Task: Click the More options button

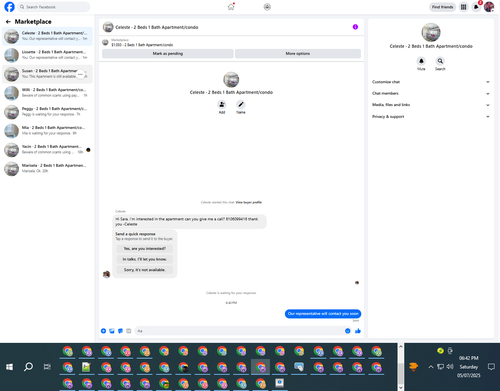Action: pyautogui.click(x=298, y=54)
